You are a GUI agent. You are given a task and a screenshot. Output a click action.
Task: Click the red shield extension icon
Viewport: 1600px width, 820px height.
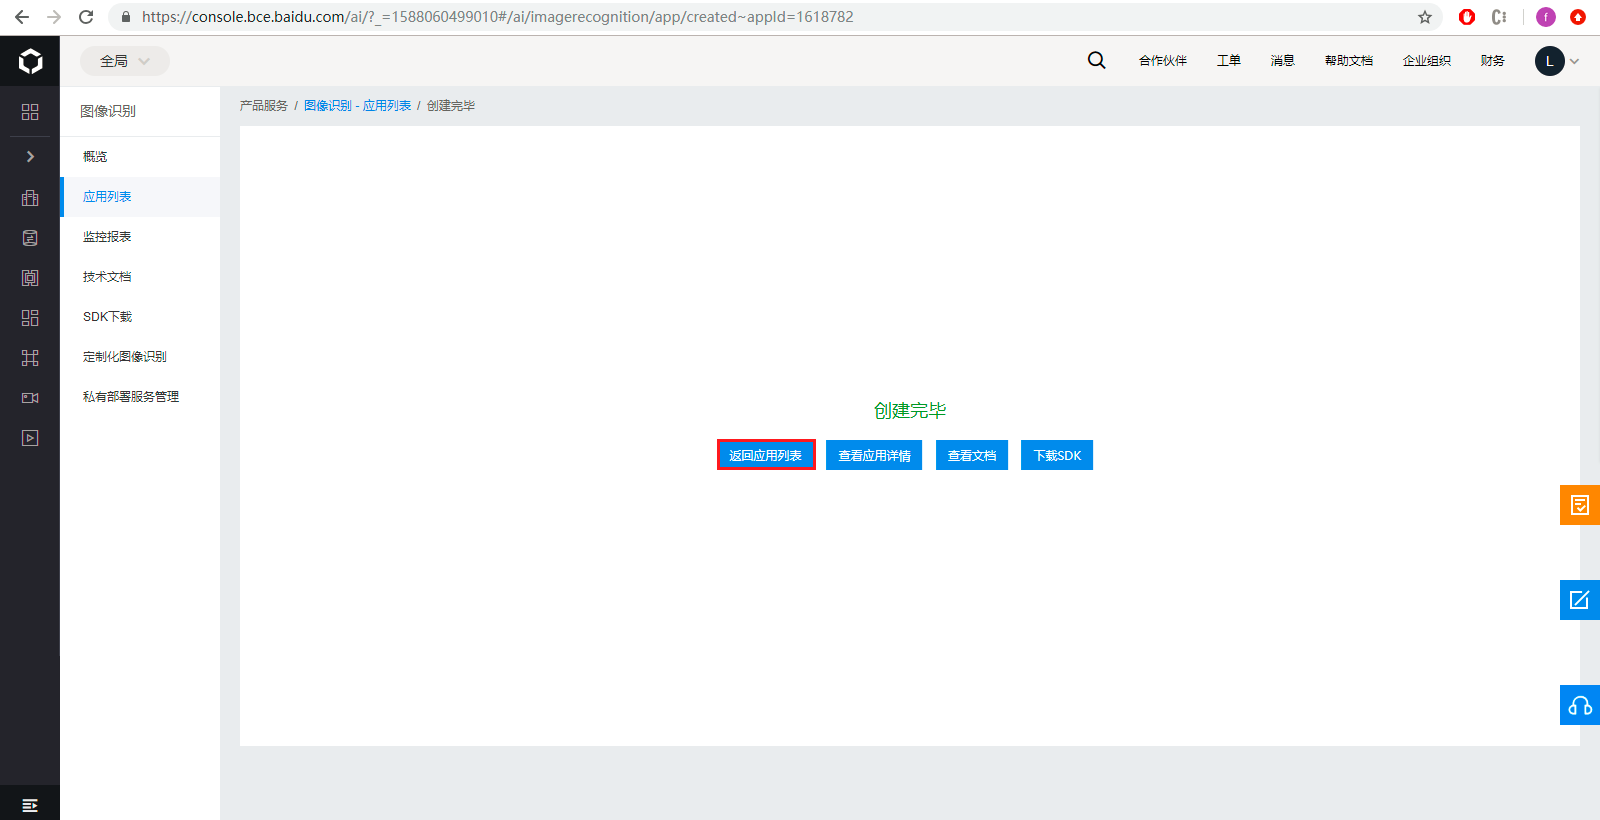1467,17
